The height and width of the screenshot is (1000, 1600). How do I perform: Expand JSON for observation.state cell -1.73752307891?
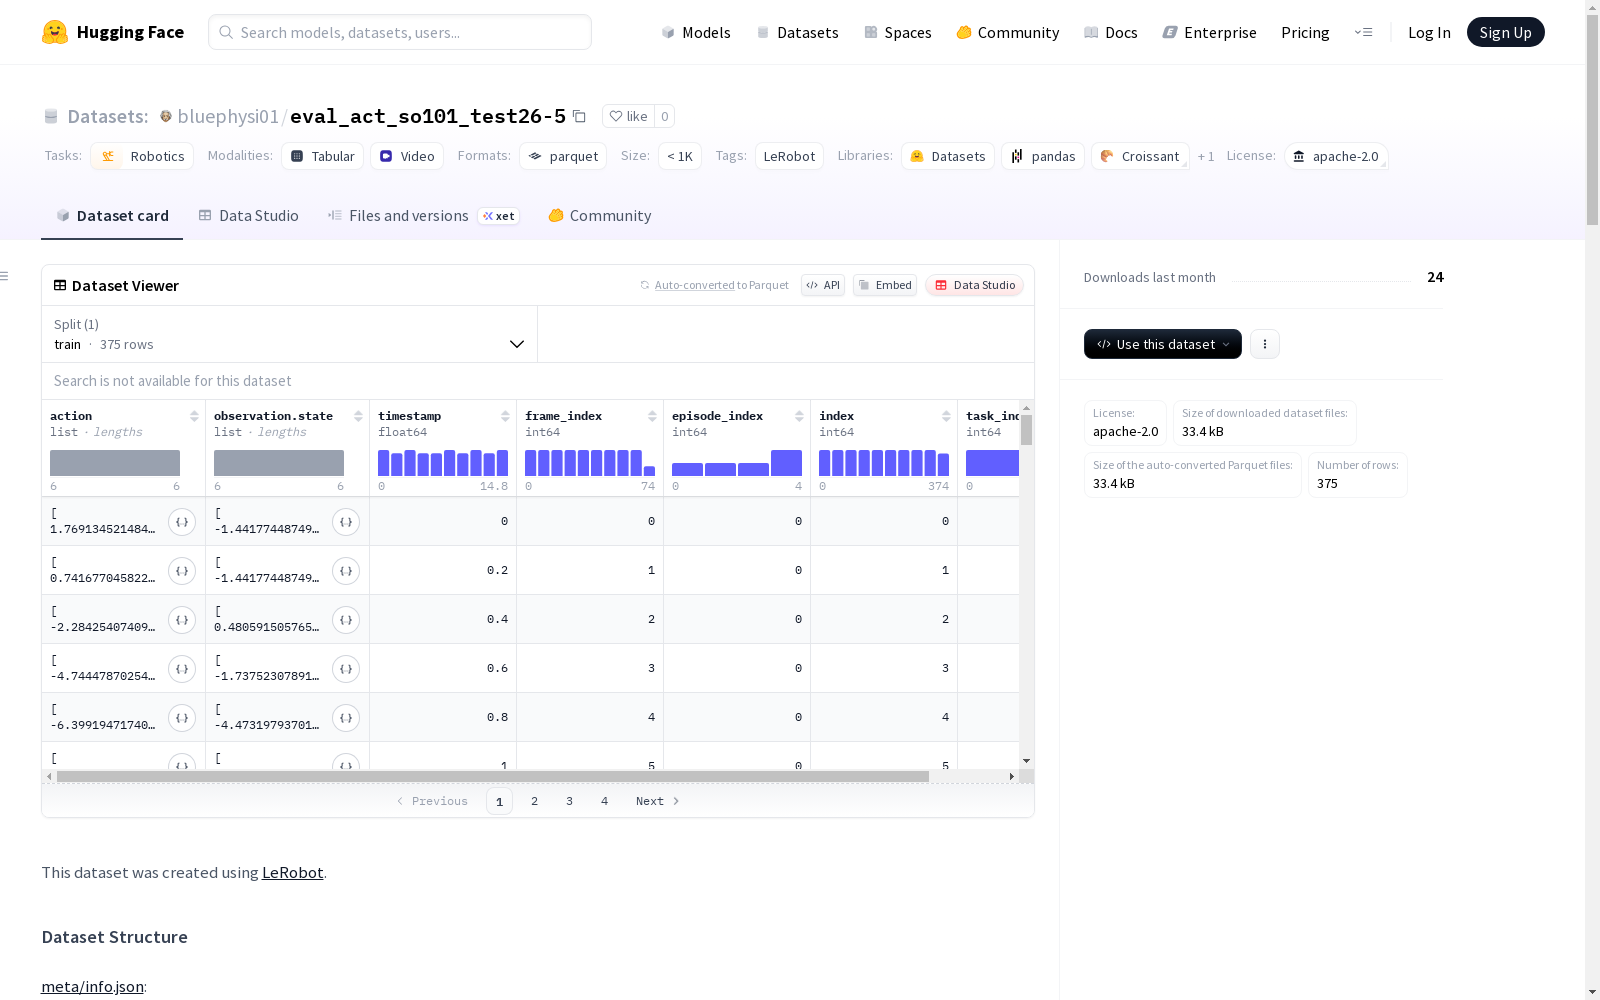coord(346,669)
